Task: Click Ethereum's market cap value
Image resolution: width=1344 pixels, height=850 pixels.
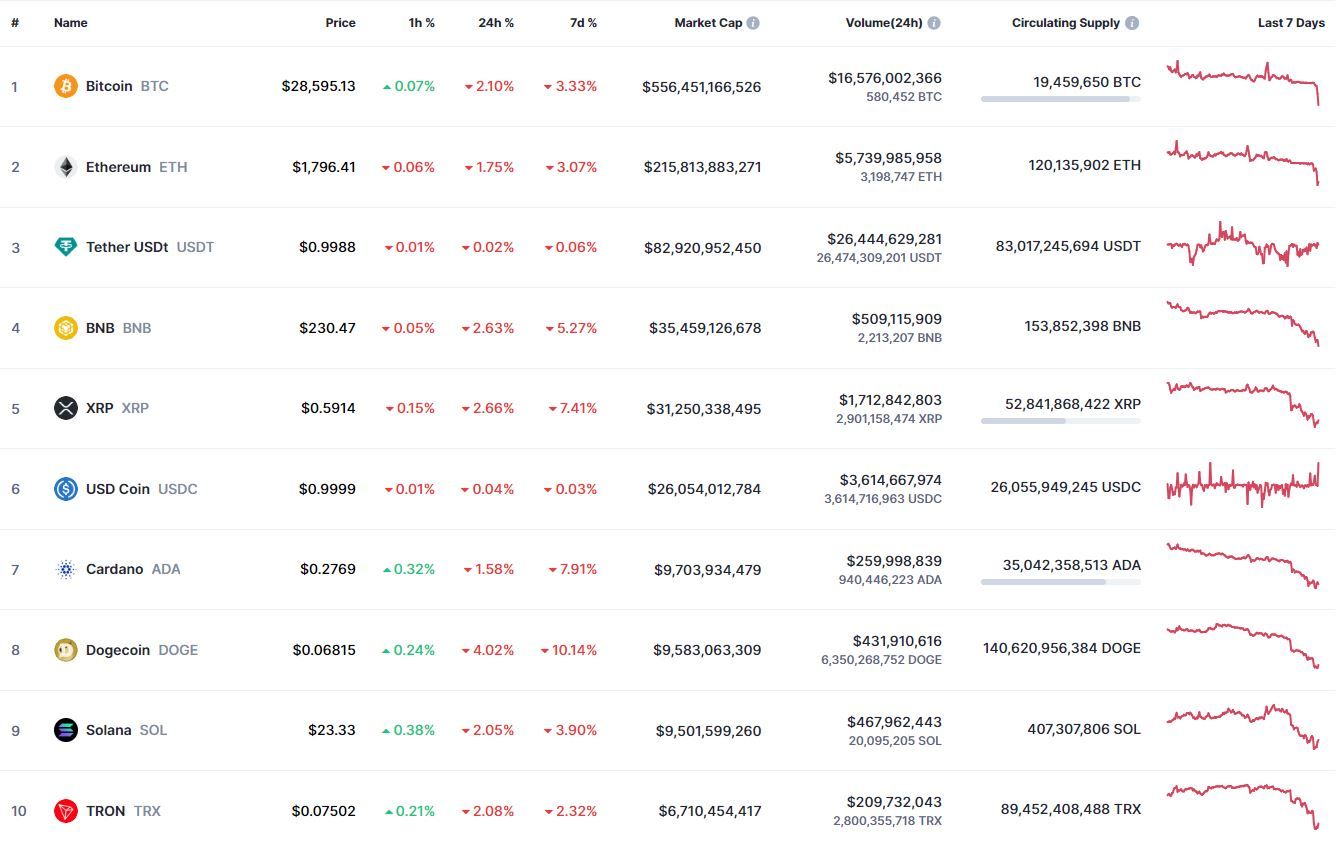Action: (x=702, y=167)
